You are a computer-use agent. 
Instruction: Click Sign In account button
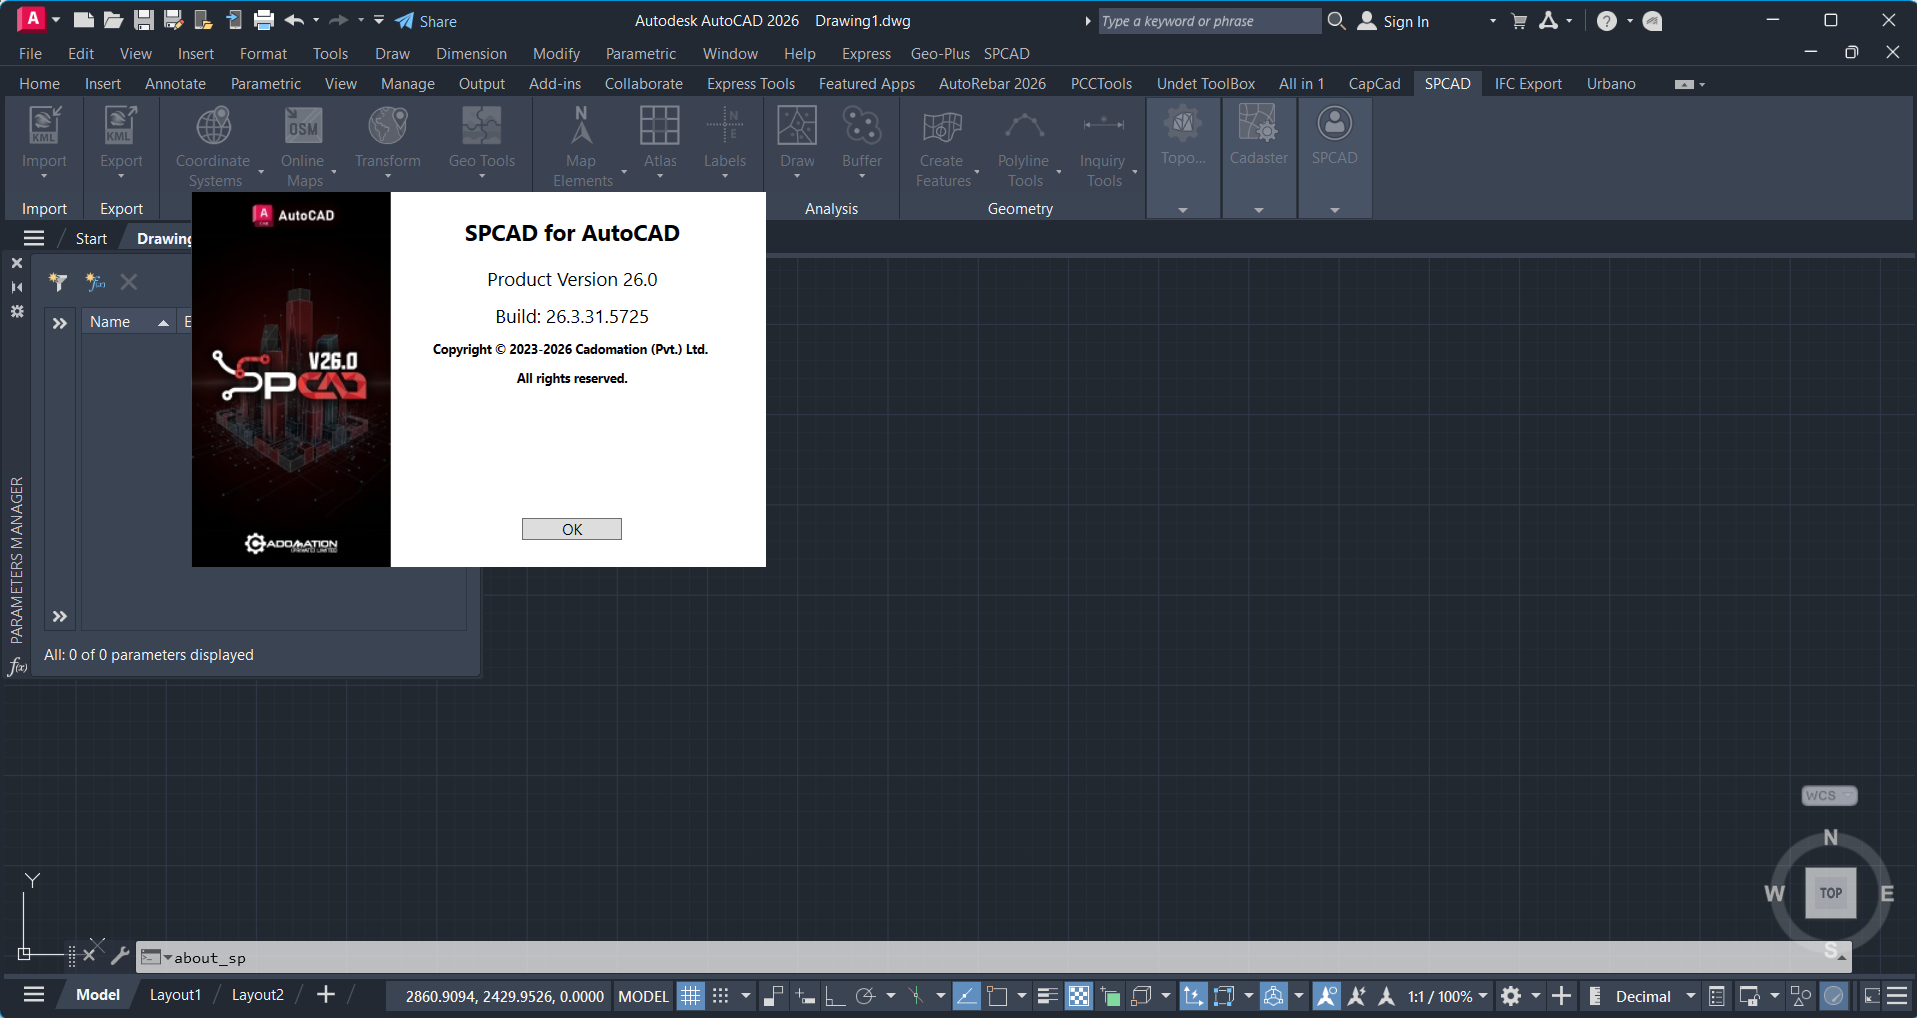(x=1393, y=21)
